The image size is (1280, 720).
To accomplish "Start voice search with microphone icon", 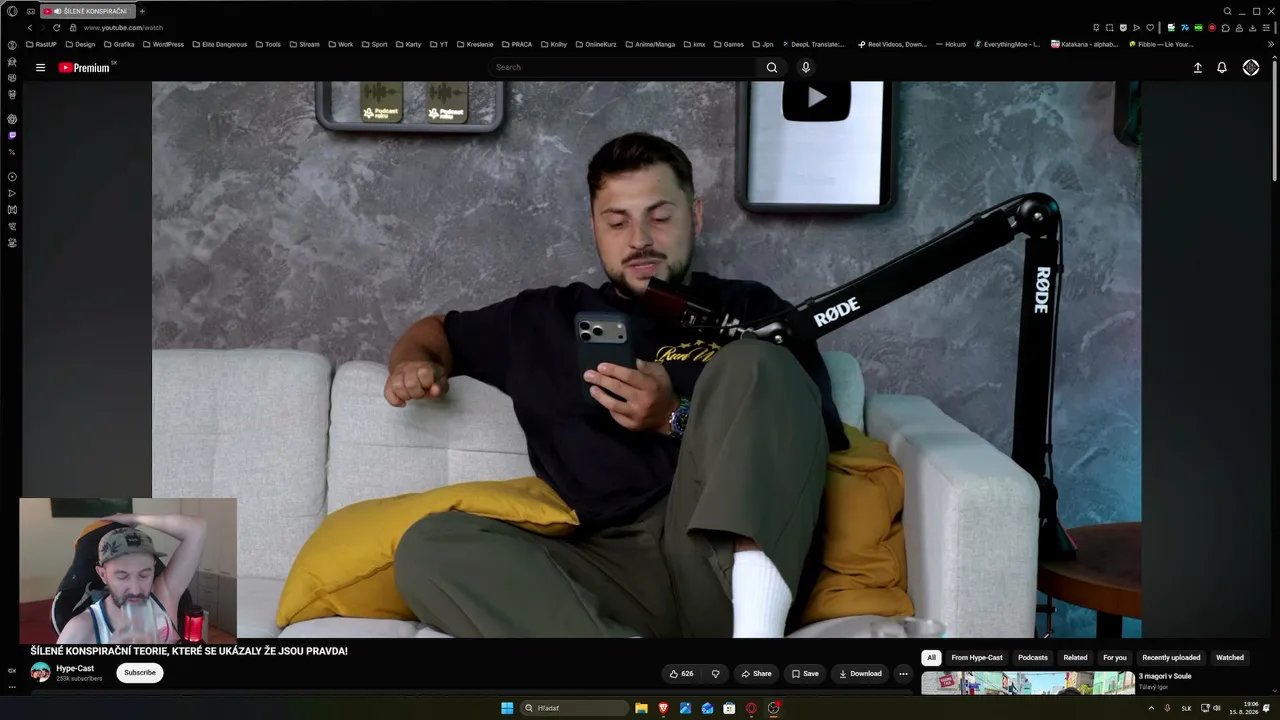I will click(x=806, y=68).
